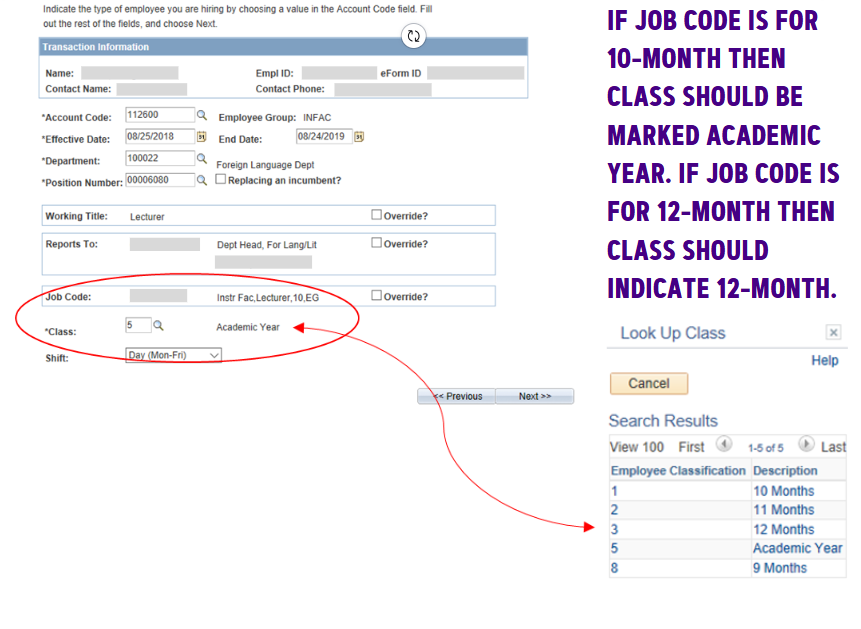Image resolution: width=861 pixels, height=629 pixels.
Task: Open the End Date calendar picker
Action: [x=356, y=137]
